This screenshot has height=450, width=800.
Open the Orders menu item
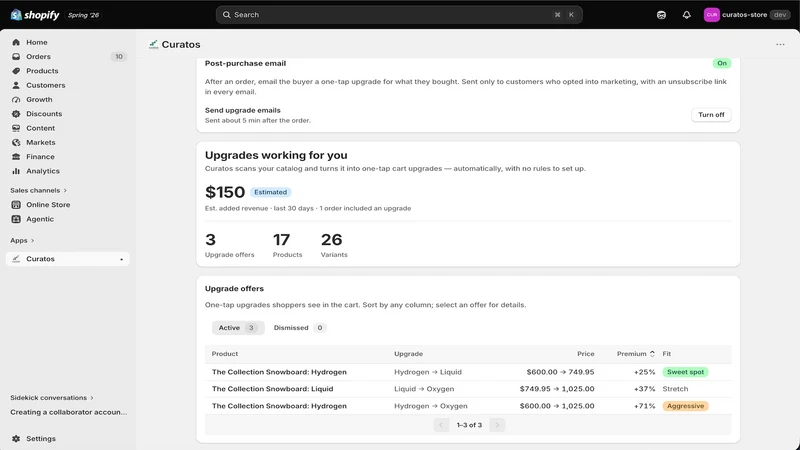coord(67,57)
